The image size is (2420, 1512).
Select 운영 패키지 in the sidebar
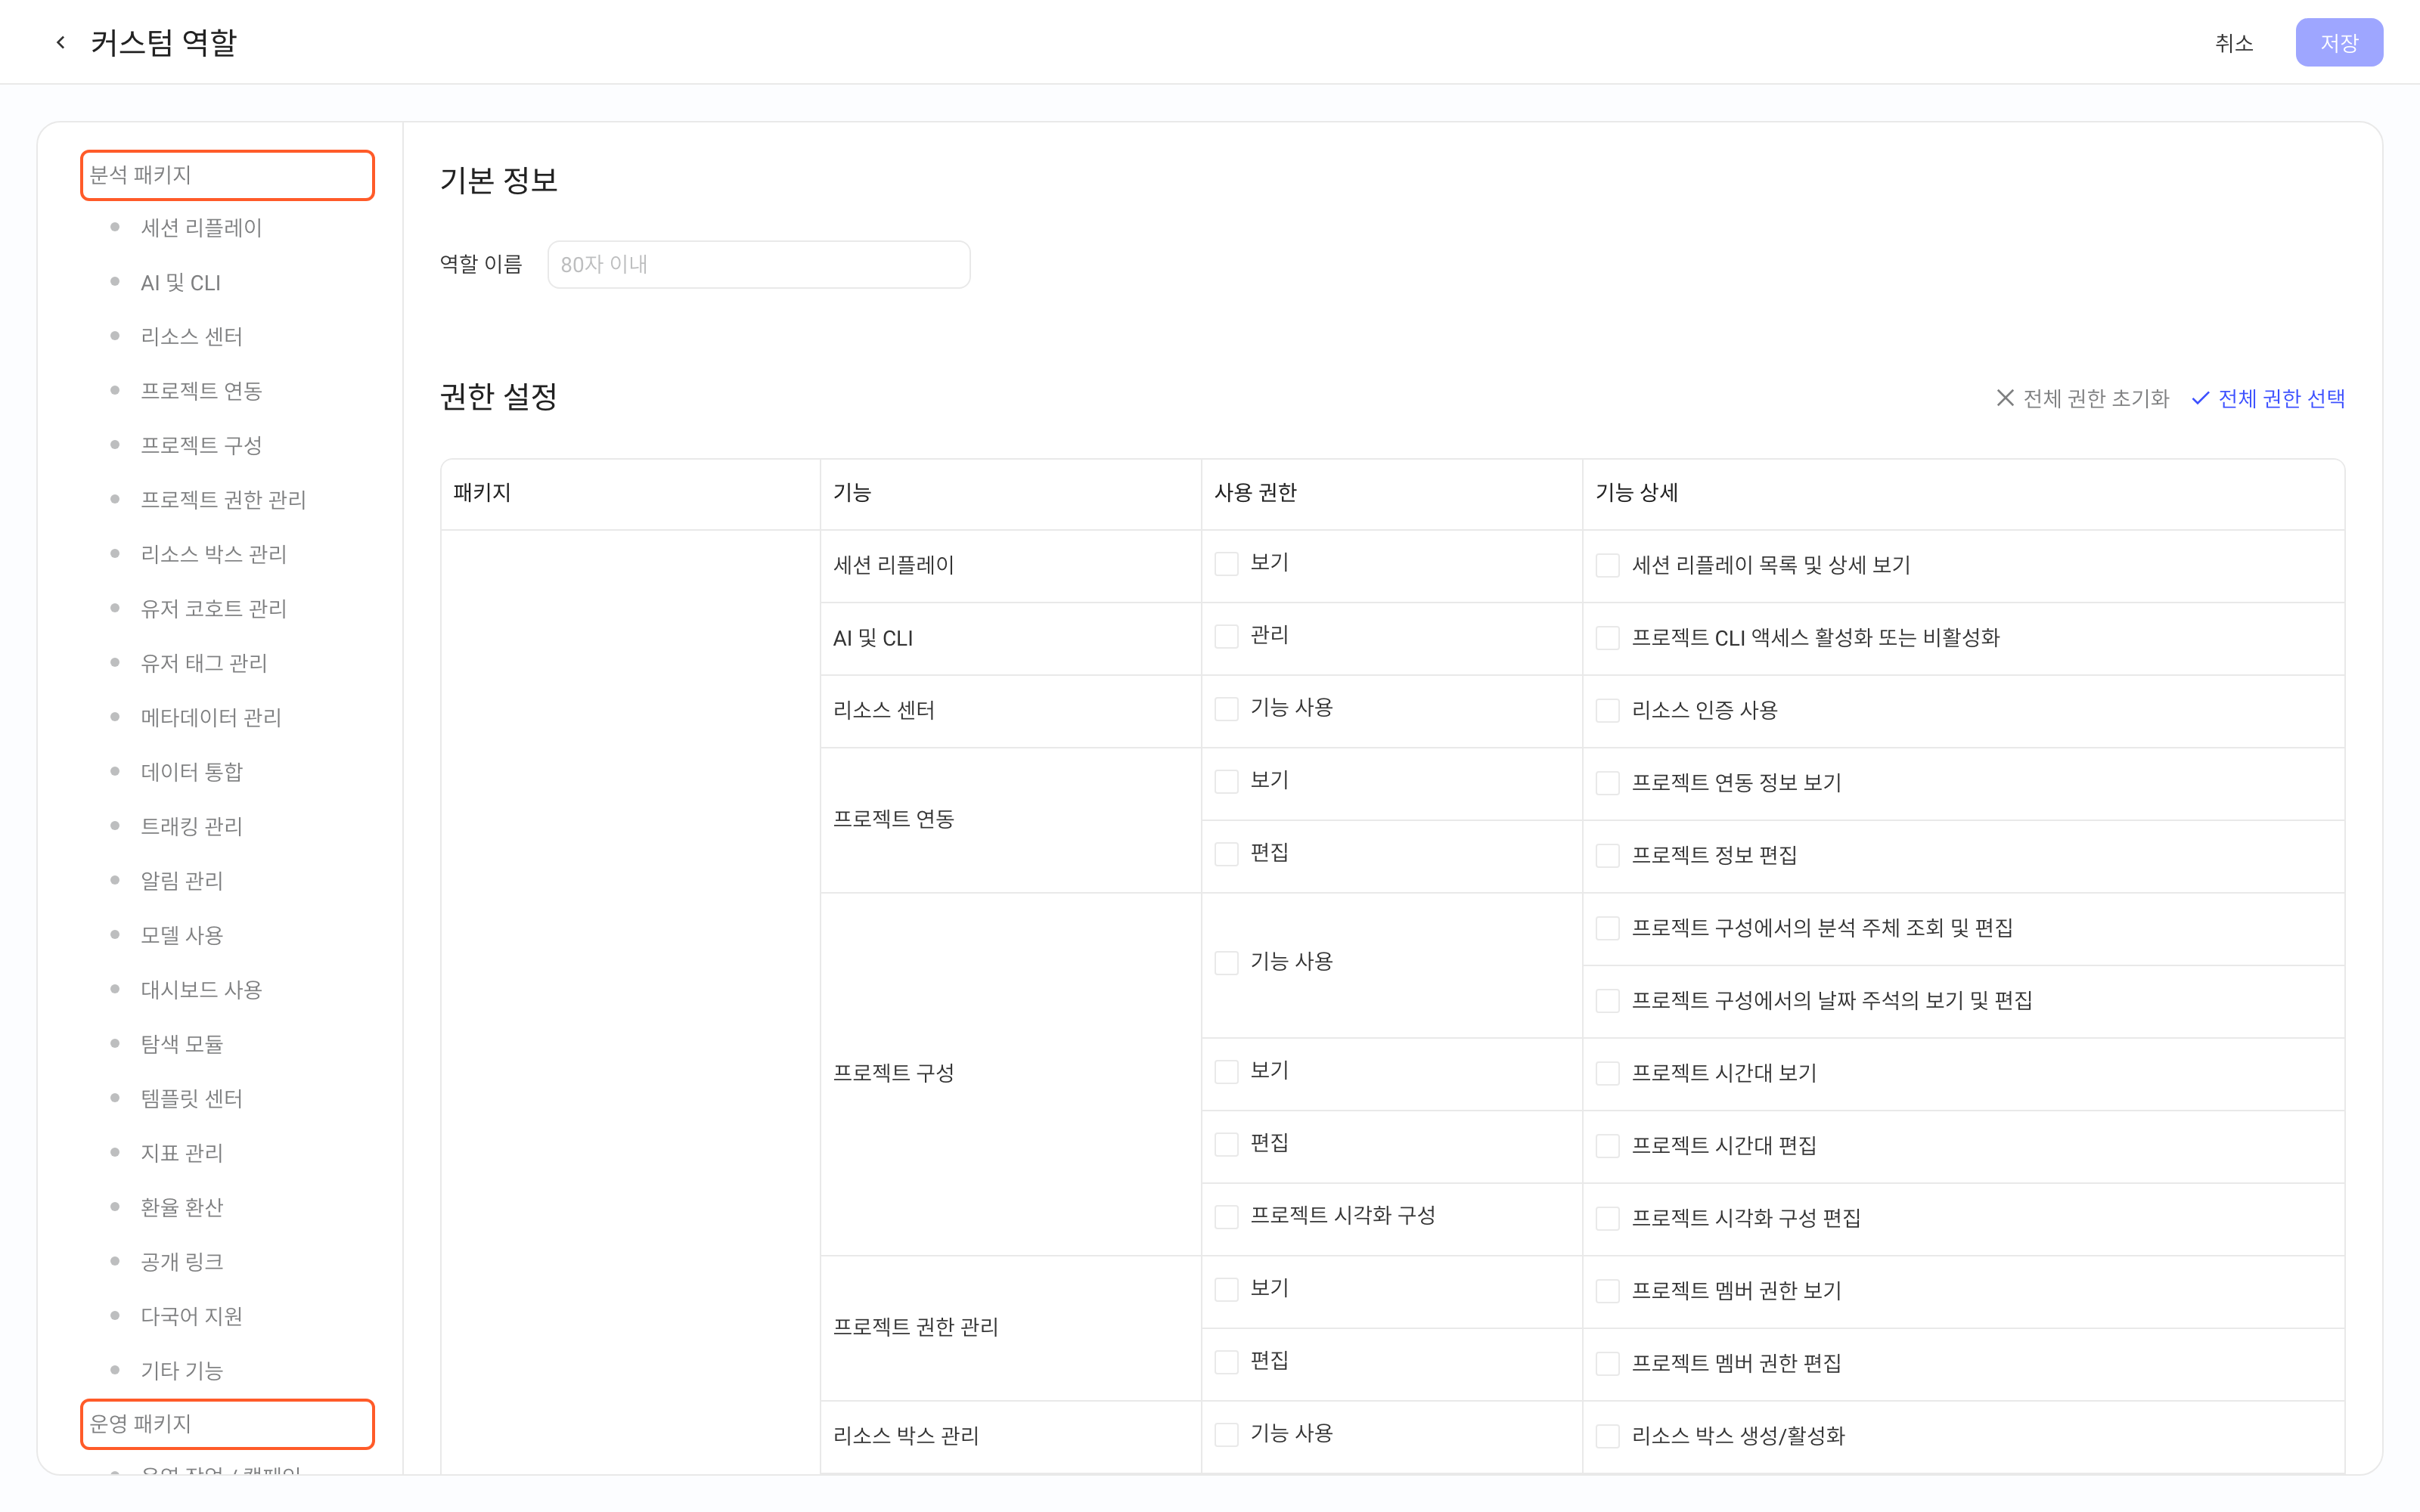pos(227,1423)
